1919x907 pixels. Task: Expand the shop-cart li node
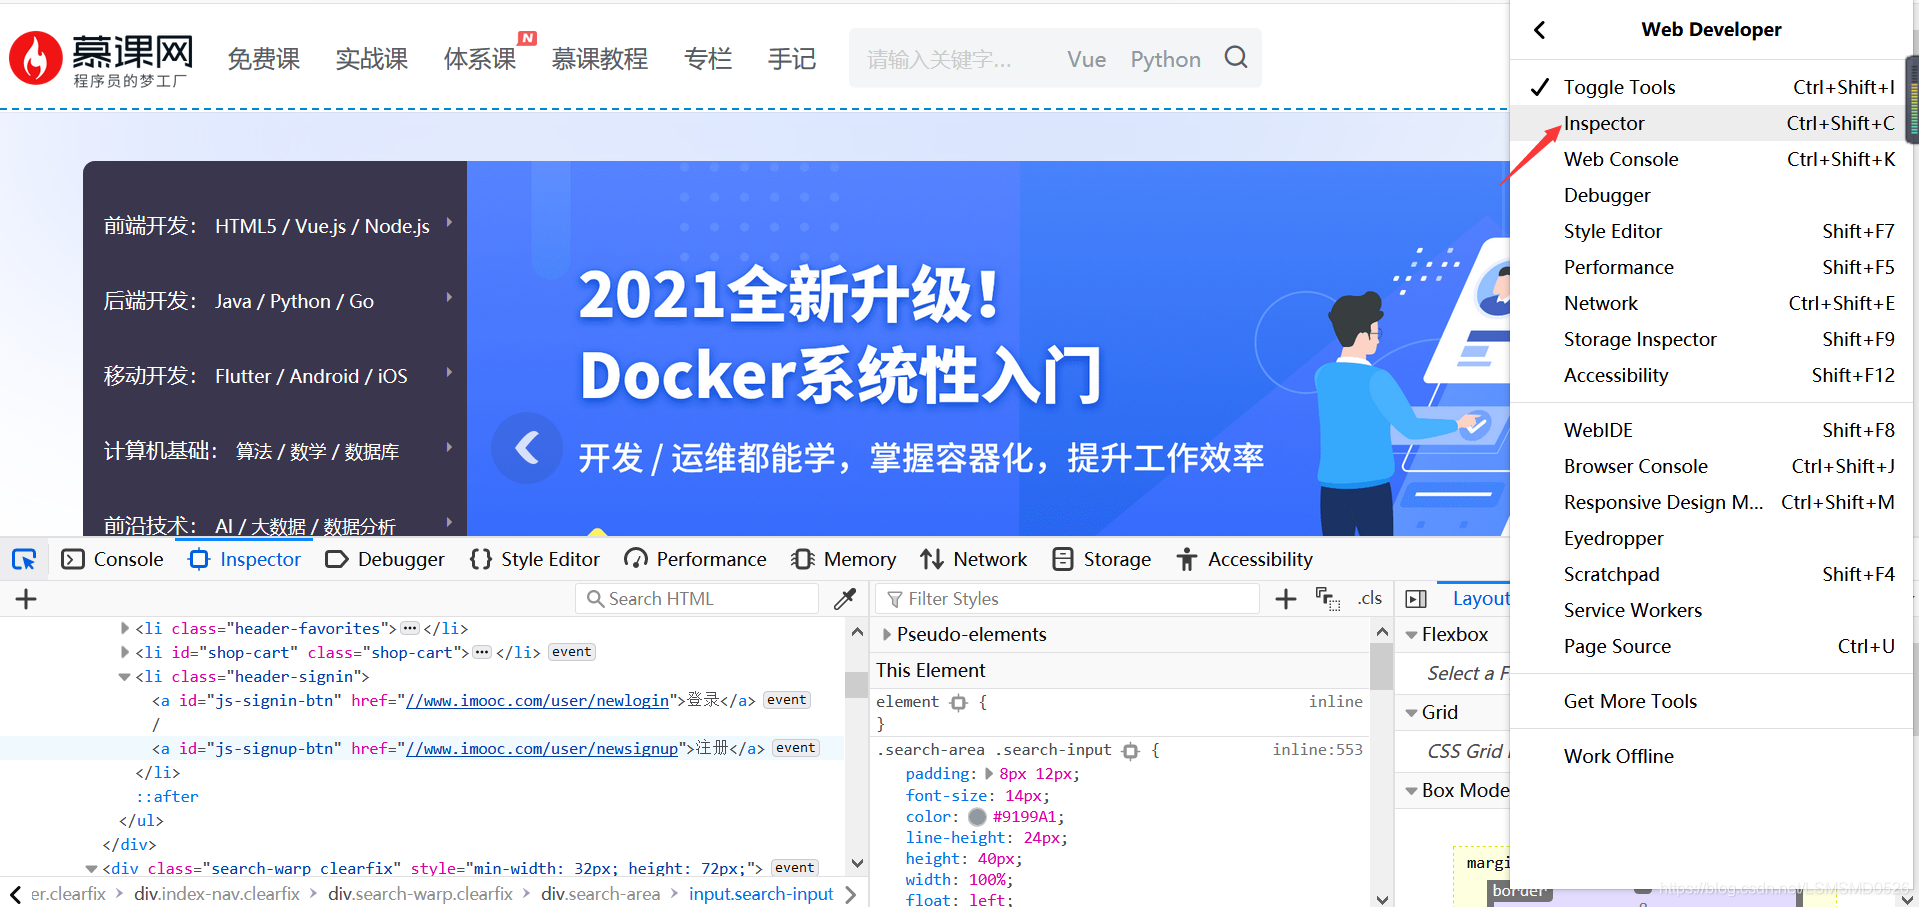pyautogui.click(x=124, y=652)
